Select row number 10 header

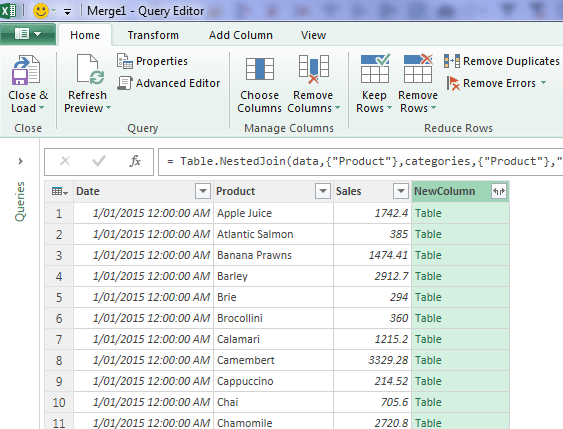pyautogui.click(x=59, y=402)
